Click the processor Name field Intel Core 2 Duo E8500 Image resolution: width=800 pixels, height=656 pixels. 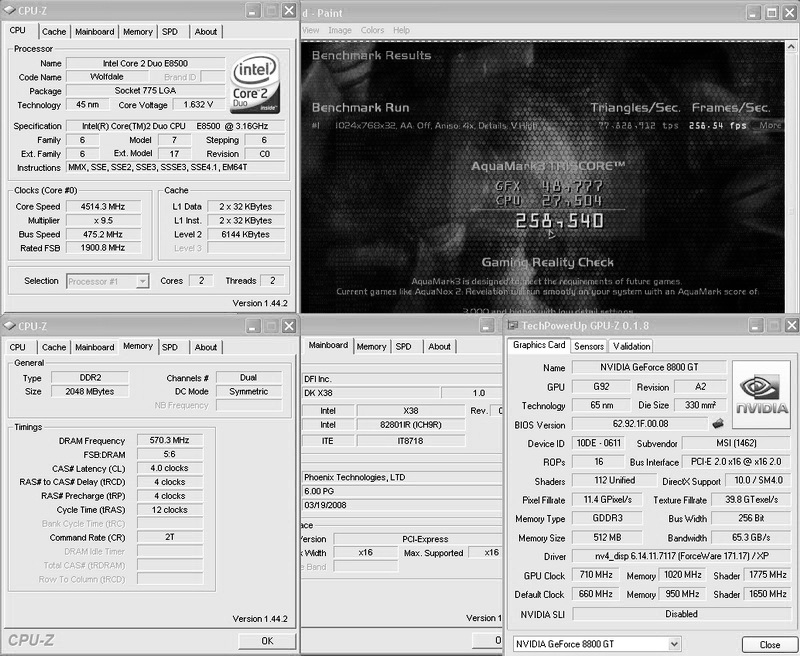coord(145,63)
